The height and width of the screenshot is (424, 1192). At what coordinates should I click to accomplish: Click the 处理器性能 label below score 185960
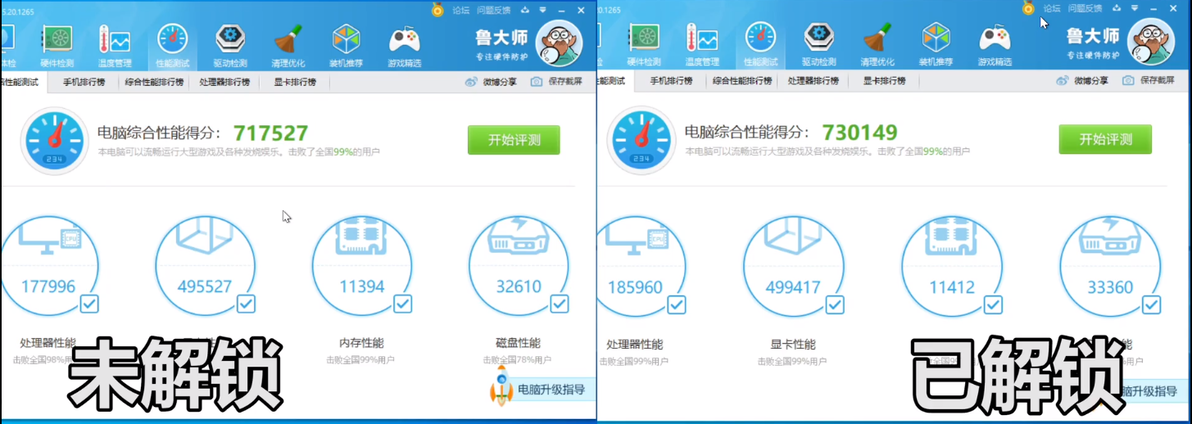tap(635, 344)
